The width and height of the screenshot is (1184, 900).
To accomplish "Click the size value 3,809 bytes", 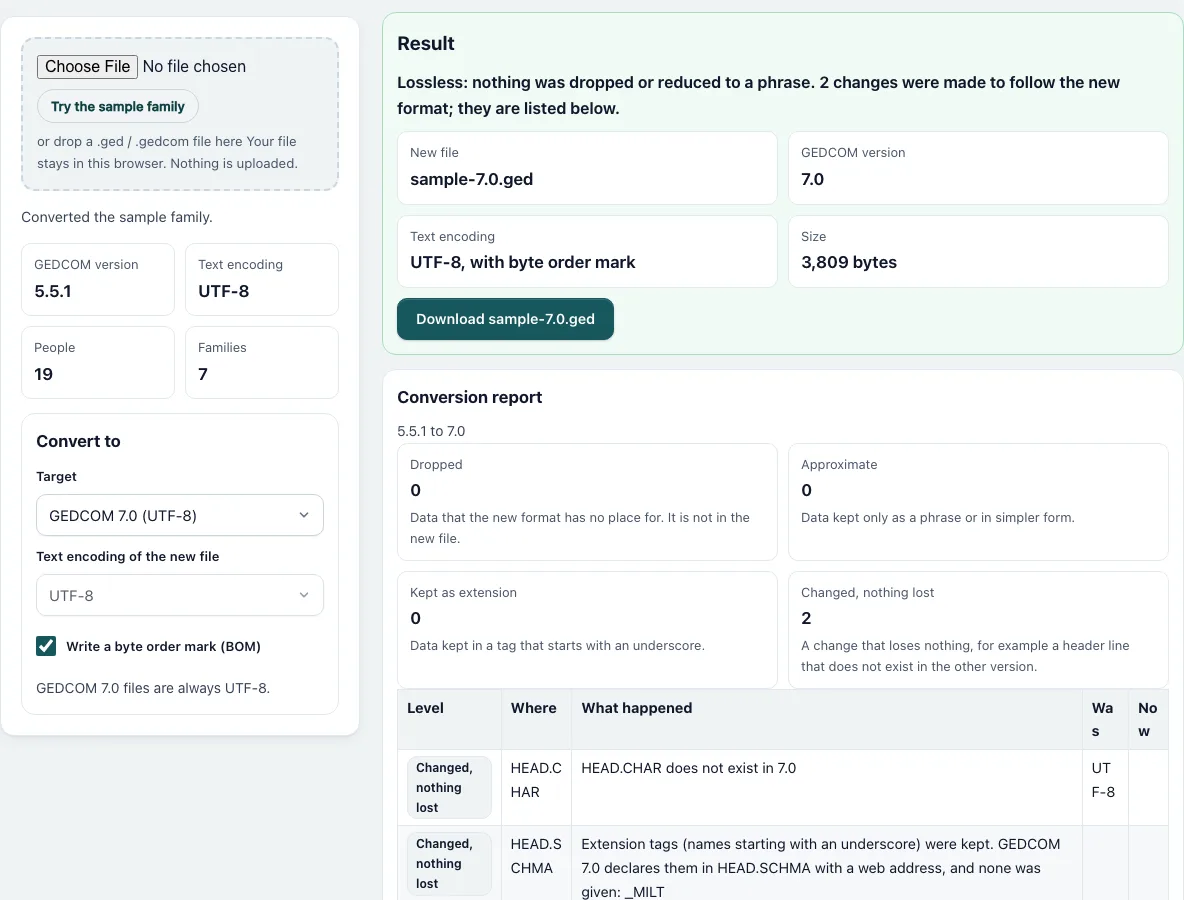I will click(x=849, y=263).
